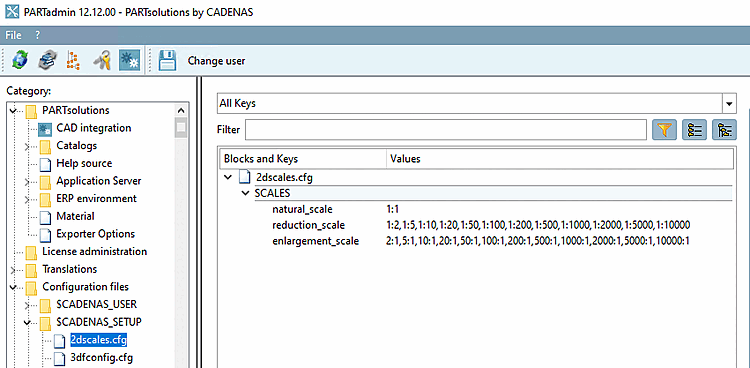Image resolution: width=750 pixels, height=368 pixels.
Task: Select 2dscales.cfg in the category tree
Action: tap(98, 340)
